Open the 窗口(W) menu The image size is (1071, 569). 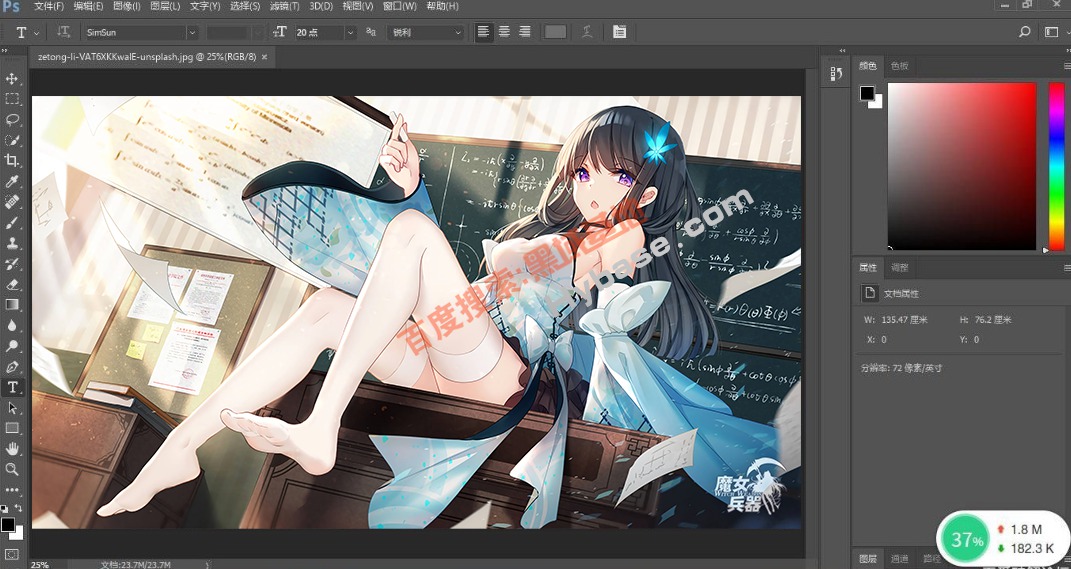coord(400,6)
